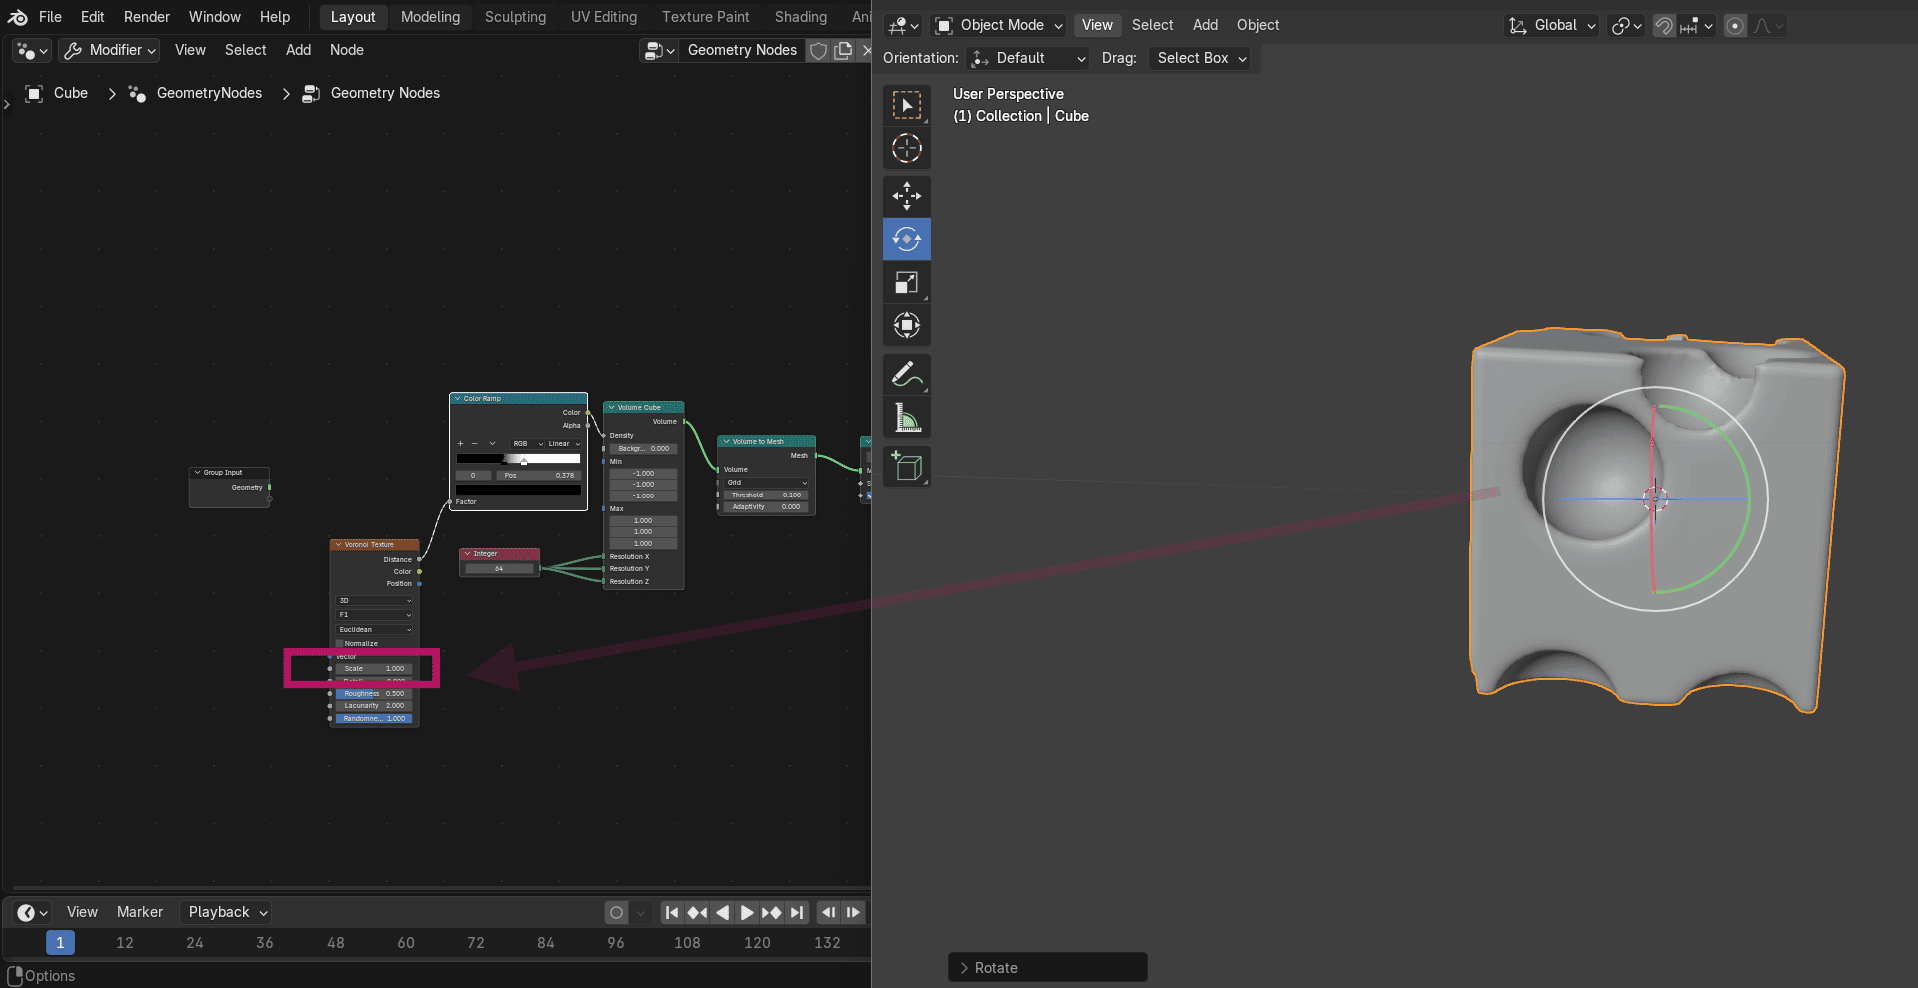Image resolution: width=1918 pixels, height=988 pixels.
Task: Jump to the timeline end frame button
Action: pos(796,912)
